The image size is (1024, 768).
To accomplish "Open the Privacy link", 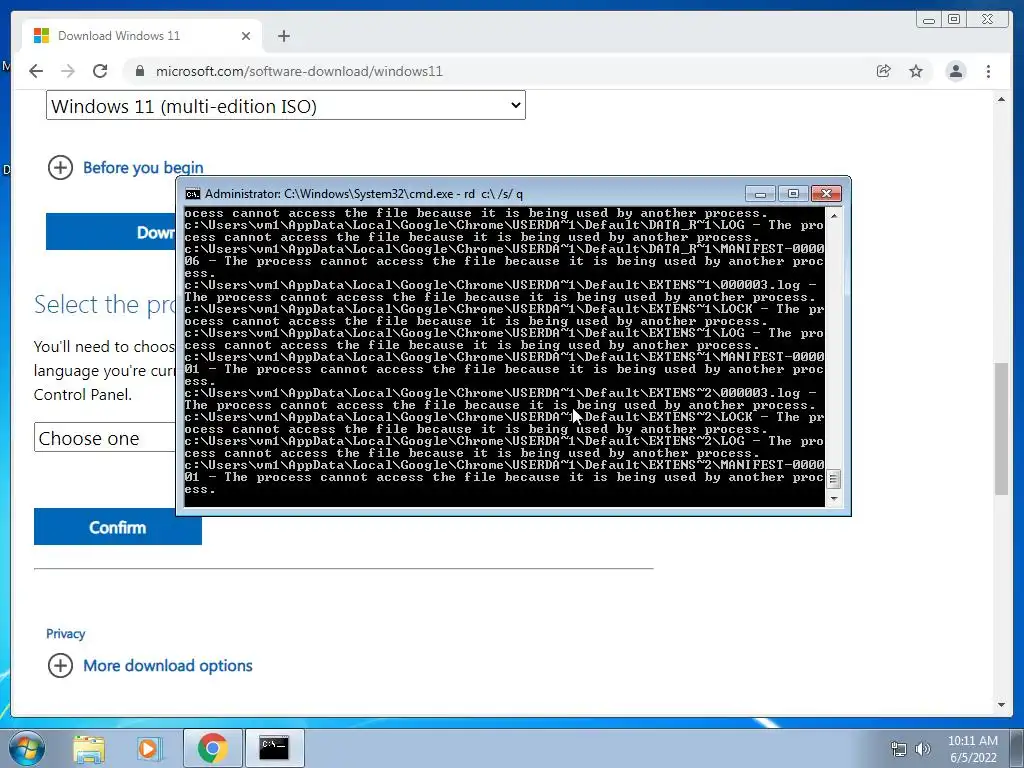I will pos(65,633).
